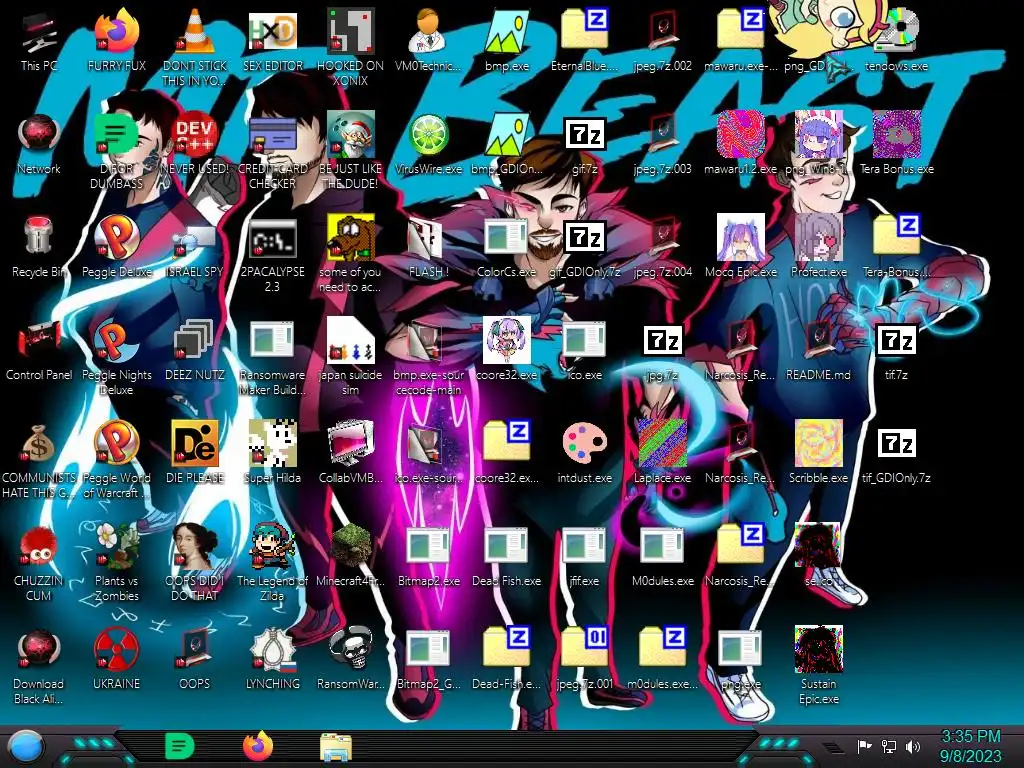
Task: Select the DEEZ NUTZ stacked windows icon
Action: [x=195, y=350]
